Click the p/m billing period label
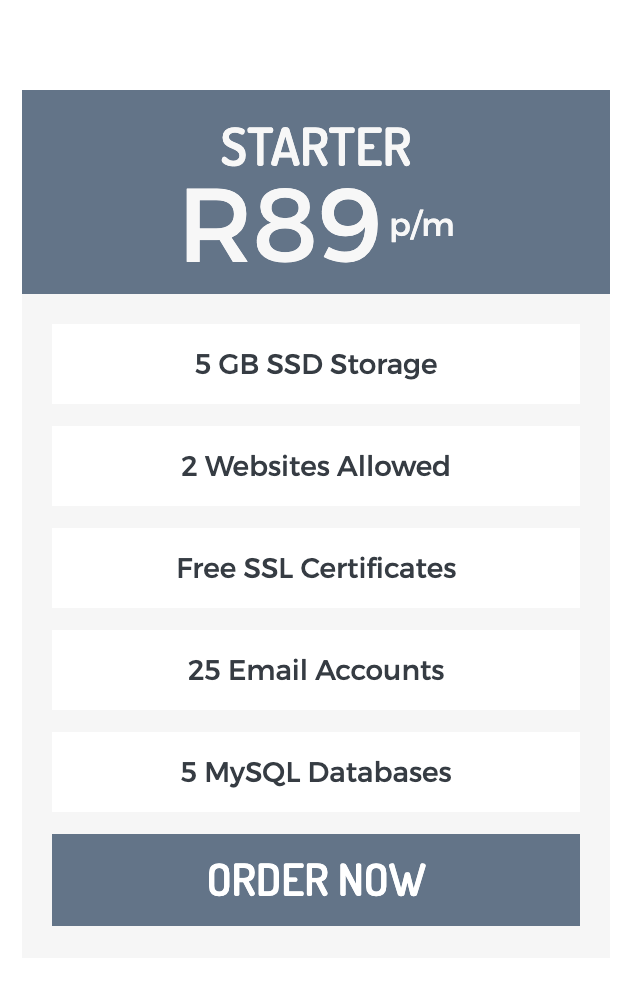 click(421, 226)
